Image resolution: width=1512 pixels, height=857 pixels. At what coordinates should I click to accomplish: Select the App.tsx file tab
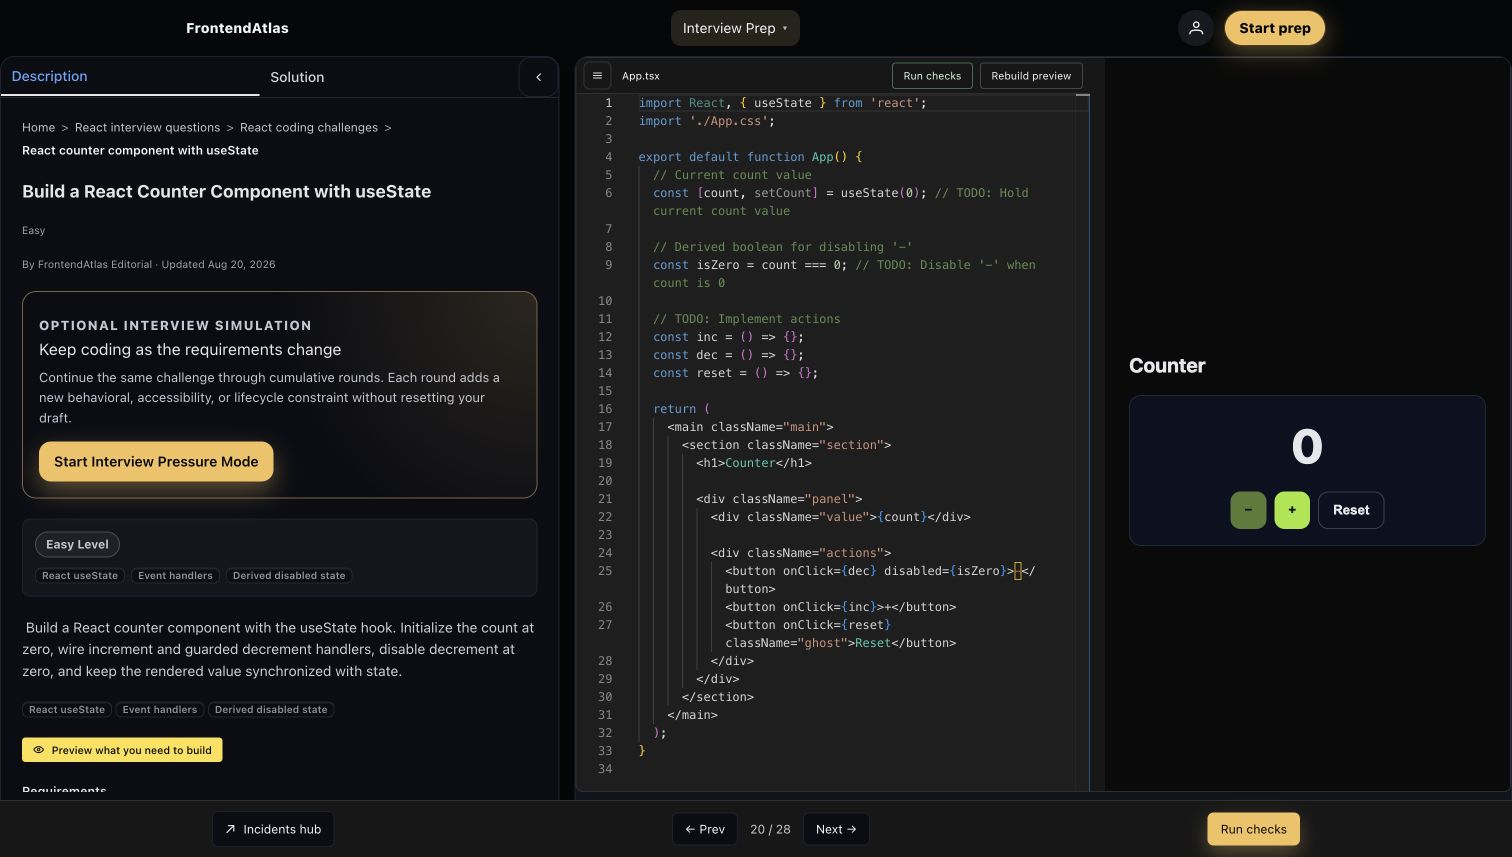(x=641, y=76)
